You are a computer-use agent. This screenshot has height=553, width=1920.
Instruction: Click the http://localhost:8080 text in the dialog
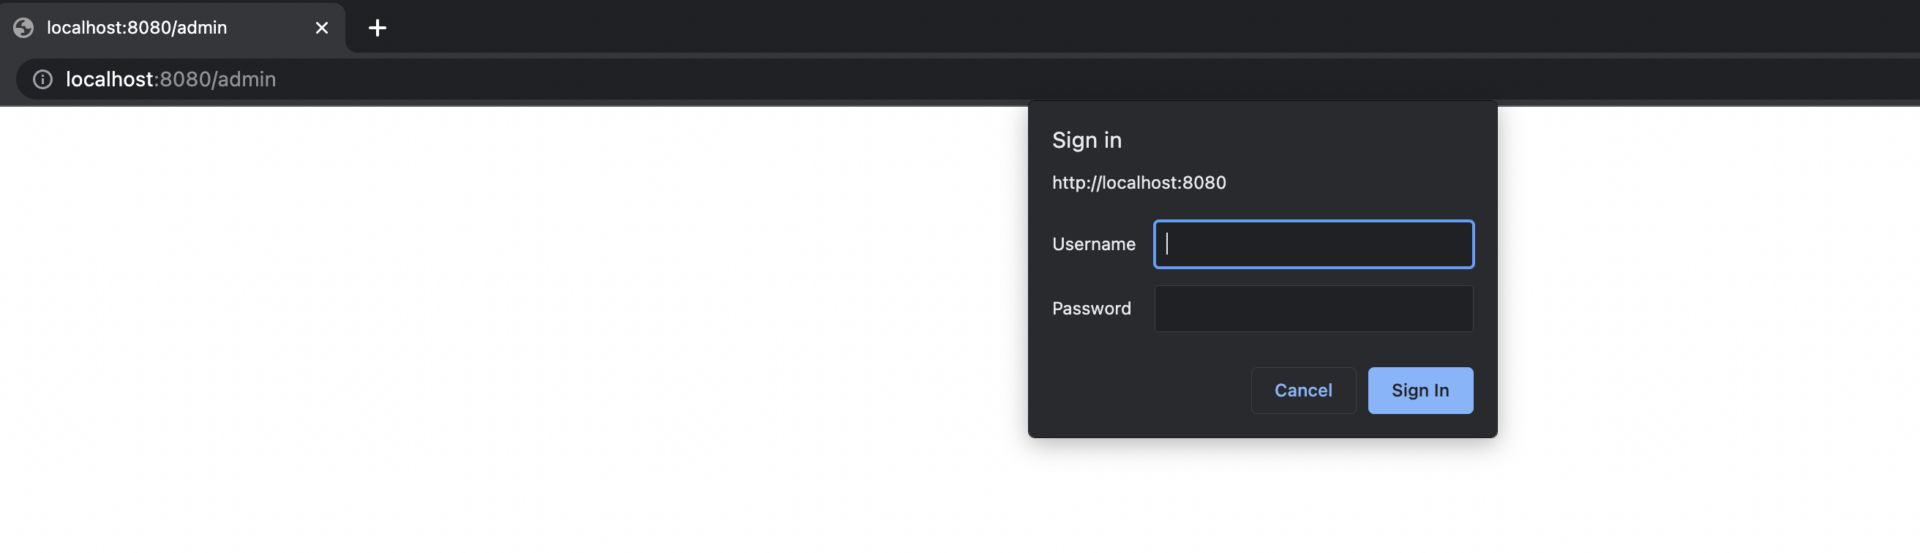(1139, 182)
